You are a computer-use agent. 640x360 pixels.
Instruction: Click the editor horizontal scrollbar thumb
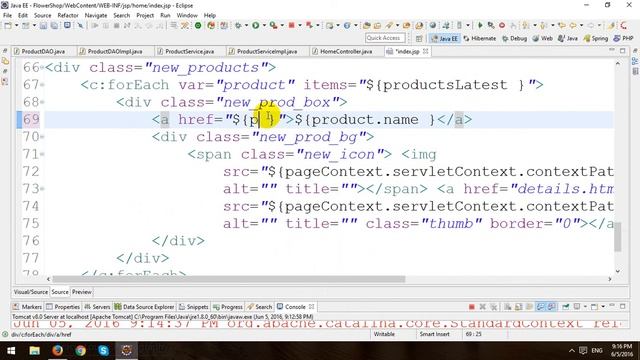point(229,279)
